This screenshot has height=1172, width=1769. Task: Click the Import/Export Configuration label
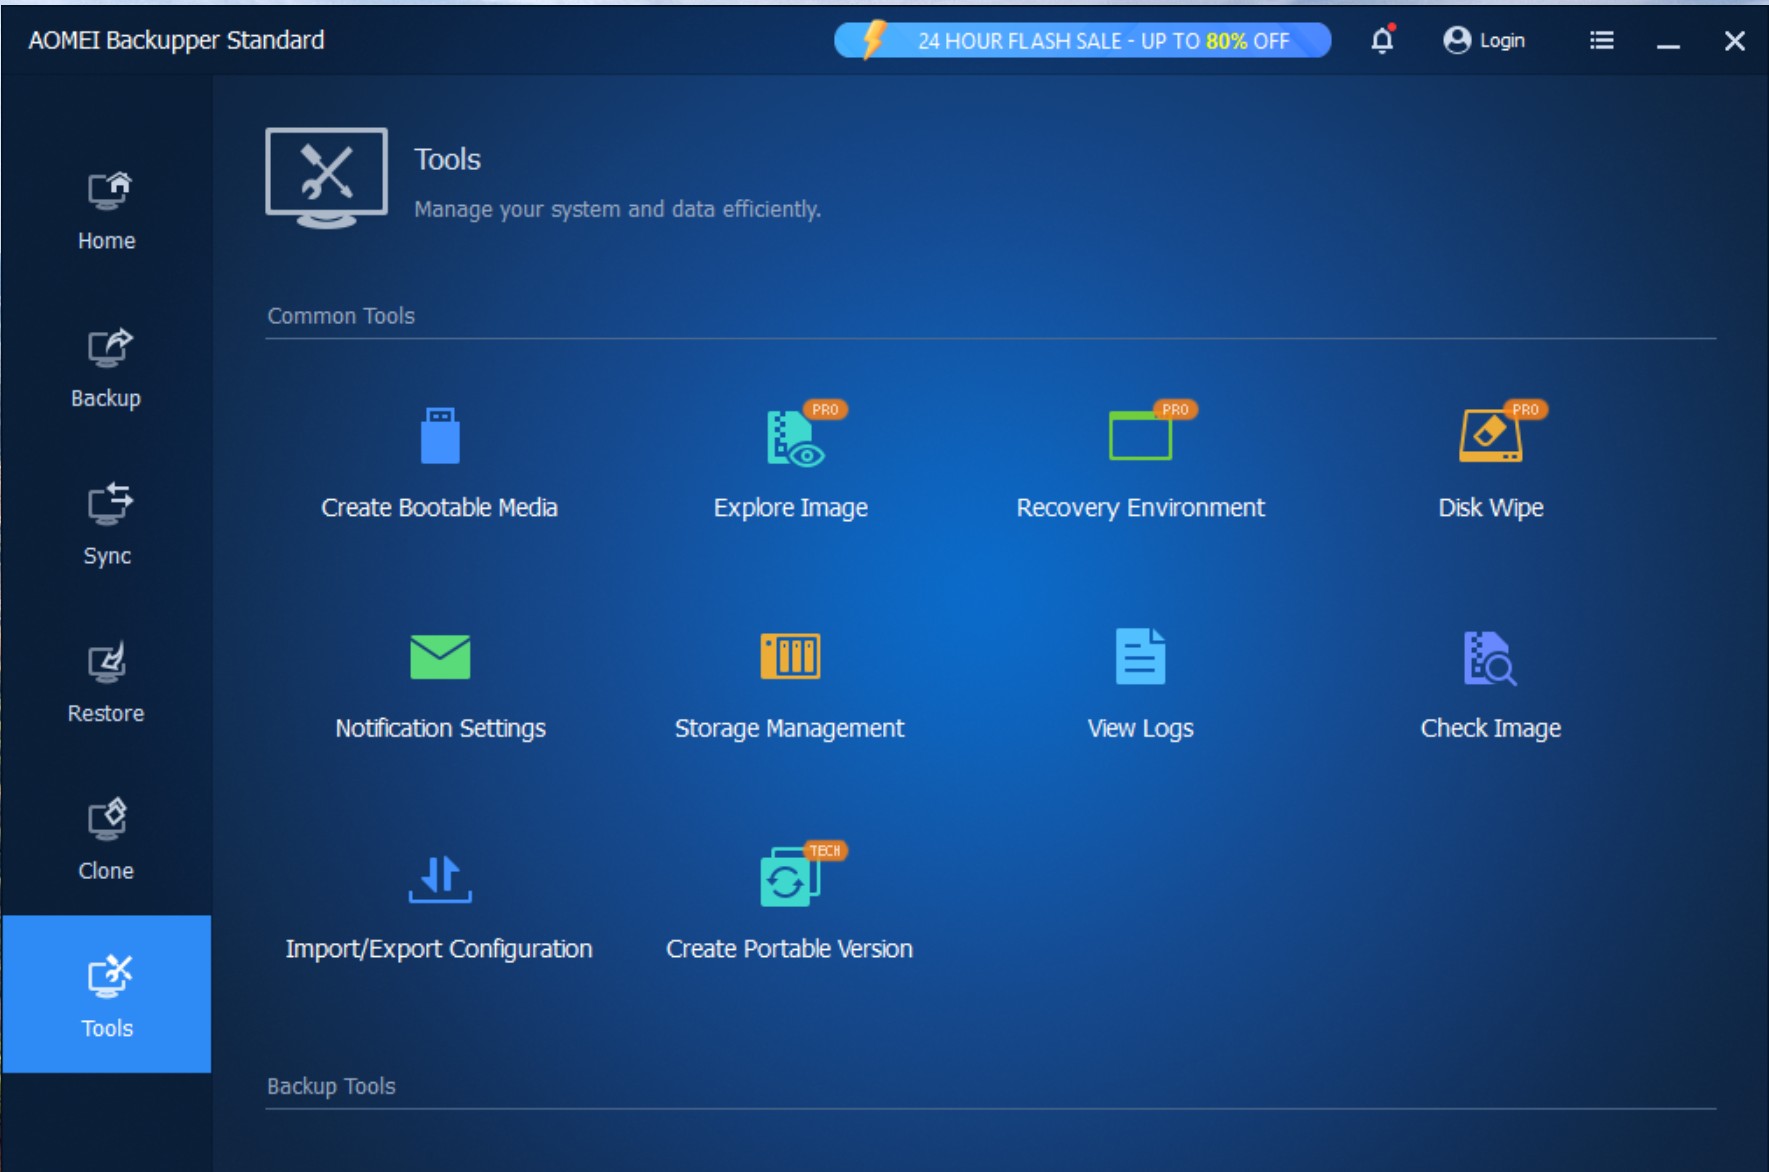439,949
